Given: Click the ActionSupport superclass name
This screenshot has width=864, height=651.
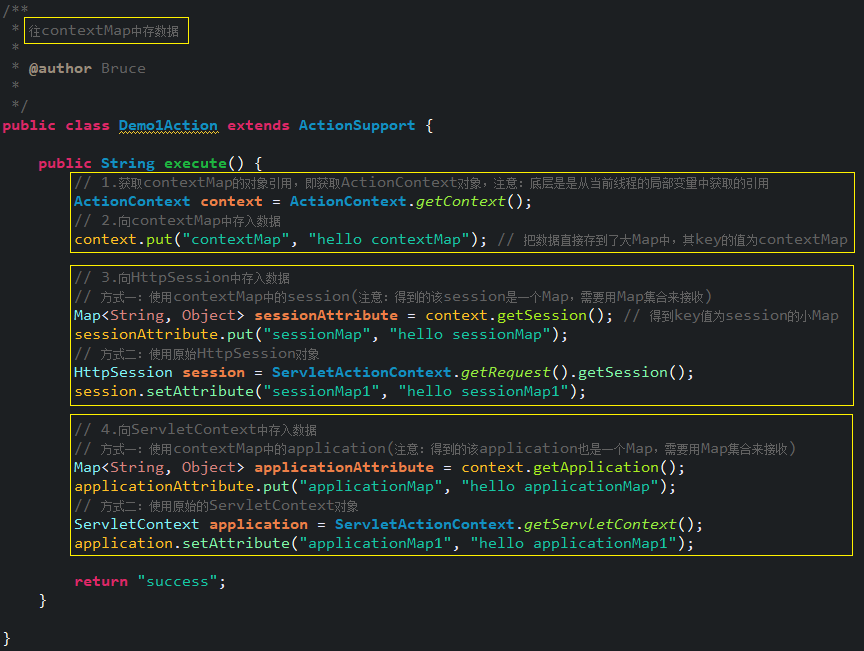Looking at the screenshot, I should pos(357,126).
